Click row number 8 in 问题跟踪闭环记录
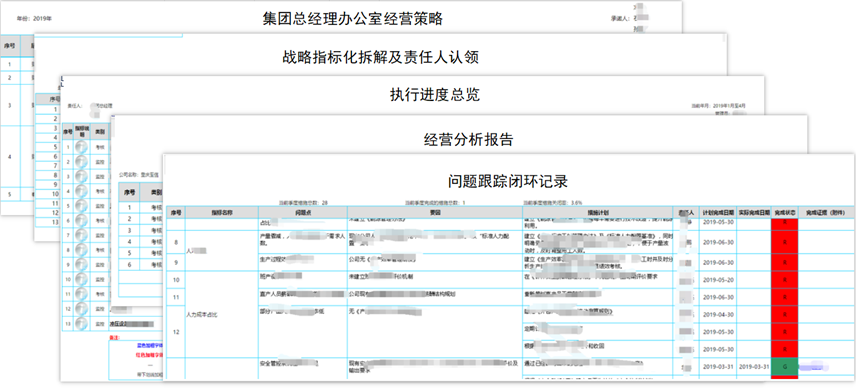This screenshot has height=389, width=856. click(x=176, y=242)
